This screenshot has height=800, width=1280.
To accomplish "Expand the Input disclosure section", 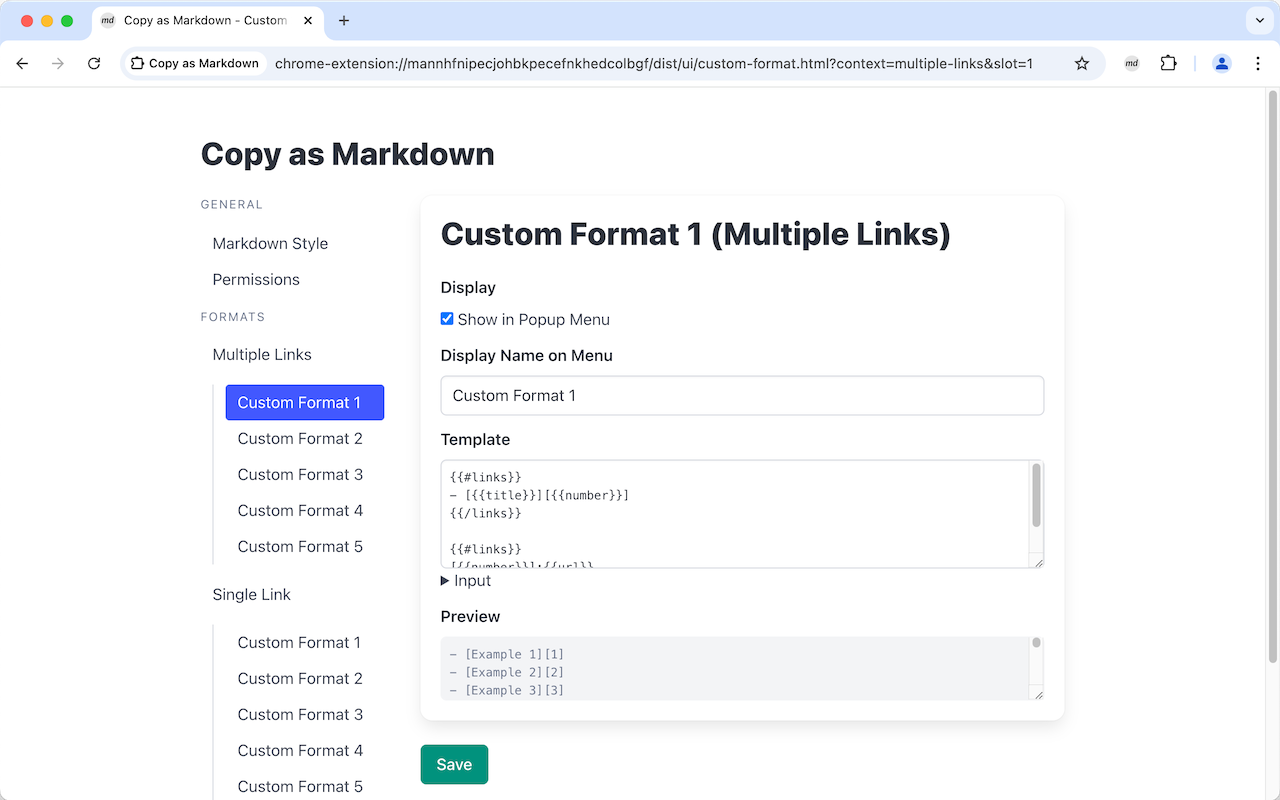I will click(465, 580).
